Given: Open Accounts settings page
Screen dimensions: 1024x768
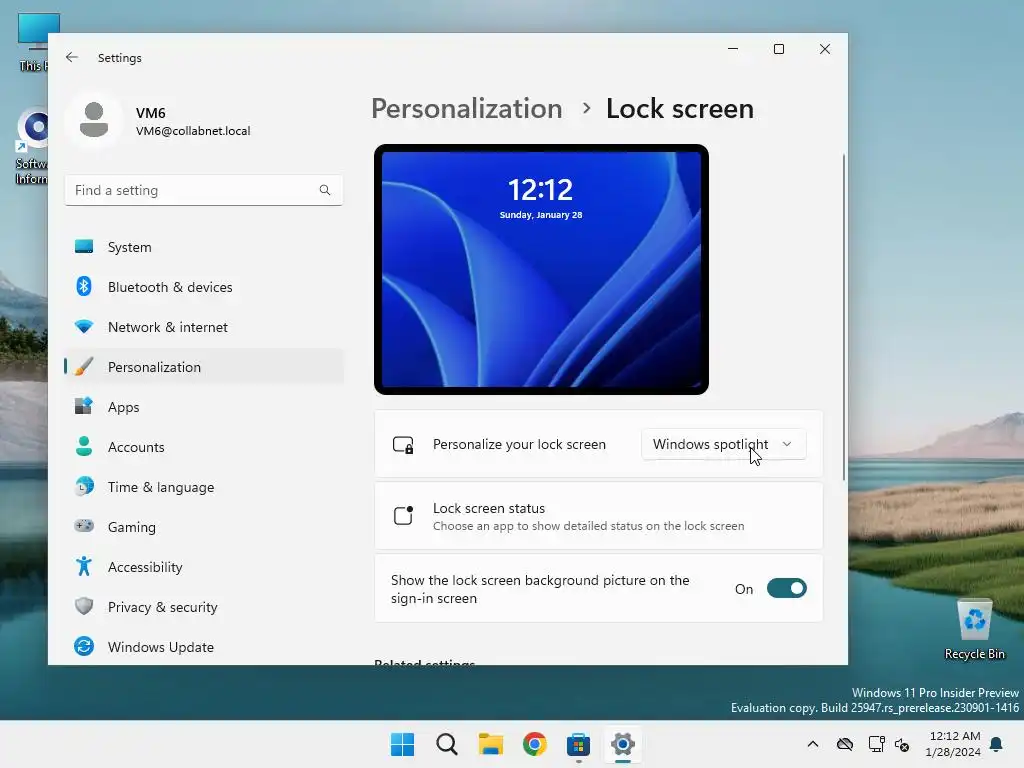Looking at the screenshot, I should click(204, 446).
